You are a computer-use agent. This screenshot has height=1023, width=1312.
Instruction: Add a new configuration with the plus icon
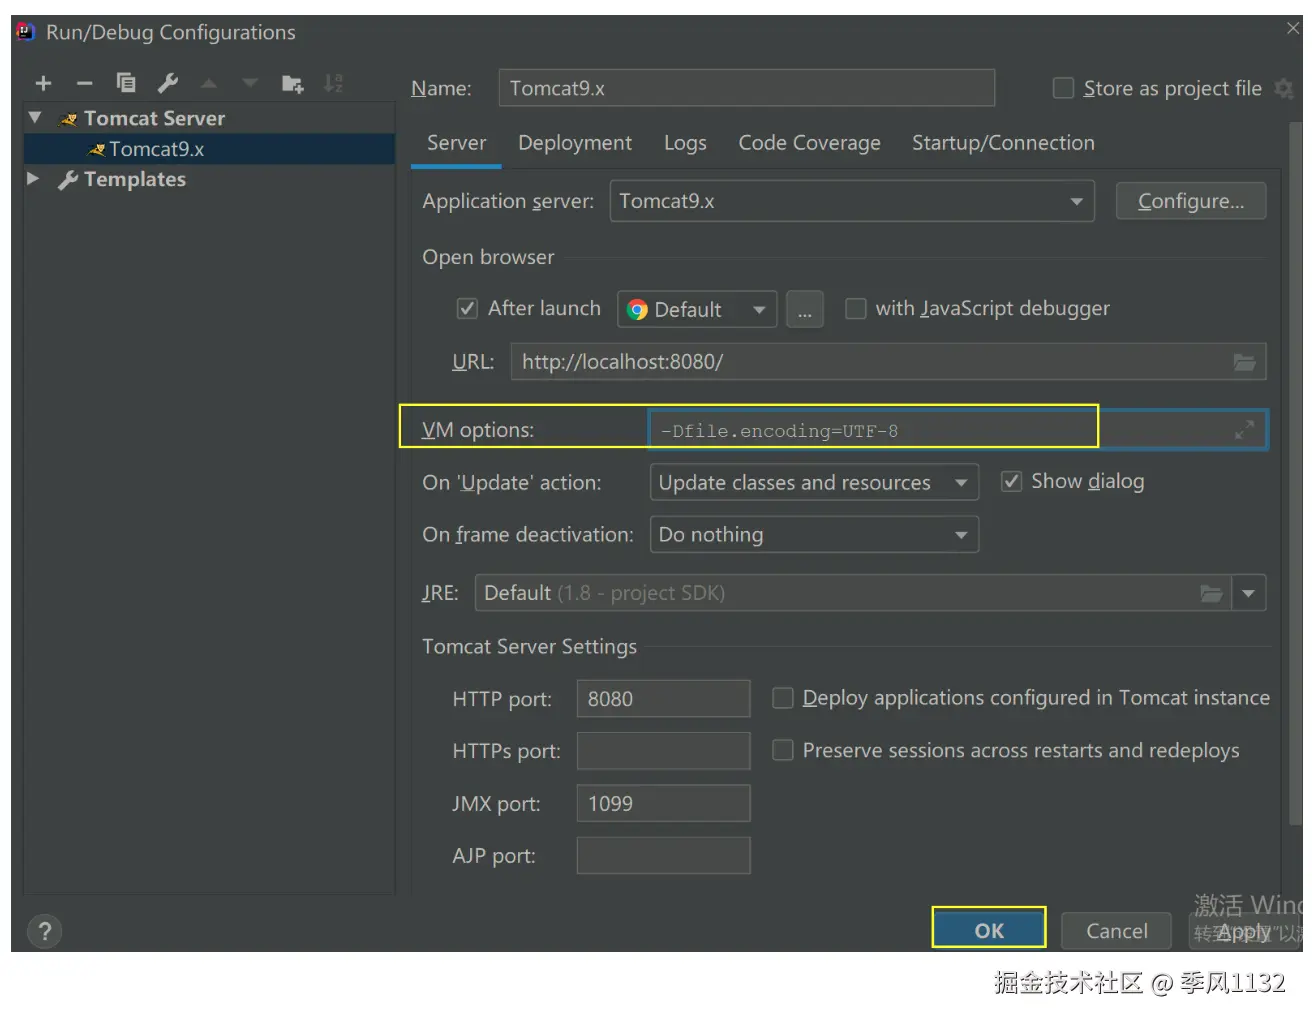pyautogui.click(x=43, y=83)
